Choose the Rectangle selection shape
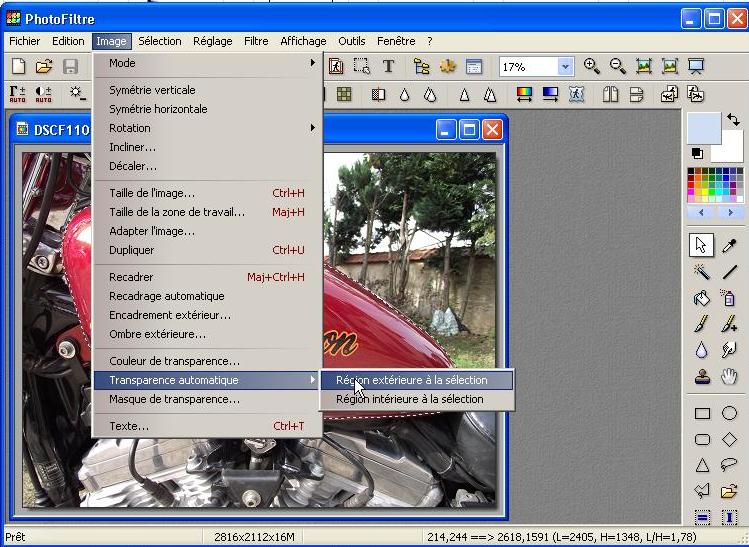 point(702,413)
